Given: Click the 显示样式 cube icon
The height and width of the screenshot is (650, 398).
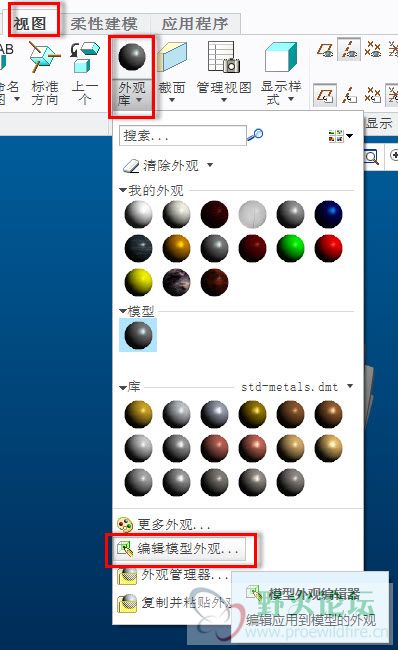Looking at the screenshot, I should 281,57.
